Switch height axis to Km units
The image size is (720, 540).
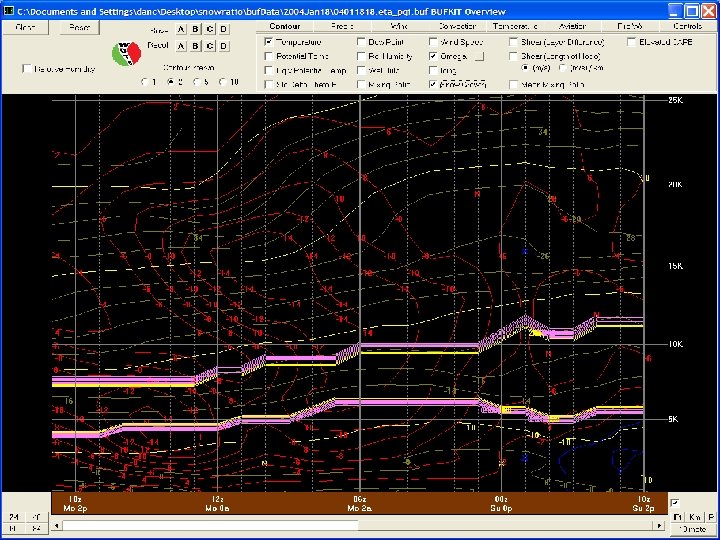[x=695, y=518]
